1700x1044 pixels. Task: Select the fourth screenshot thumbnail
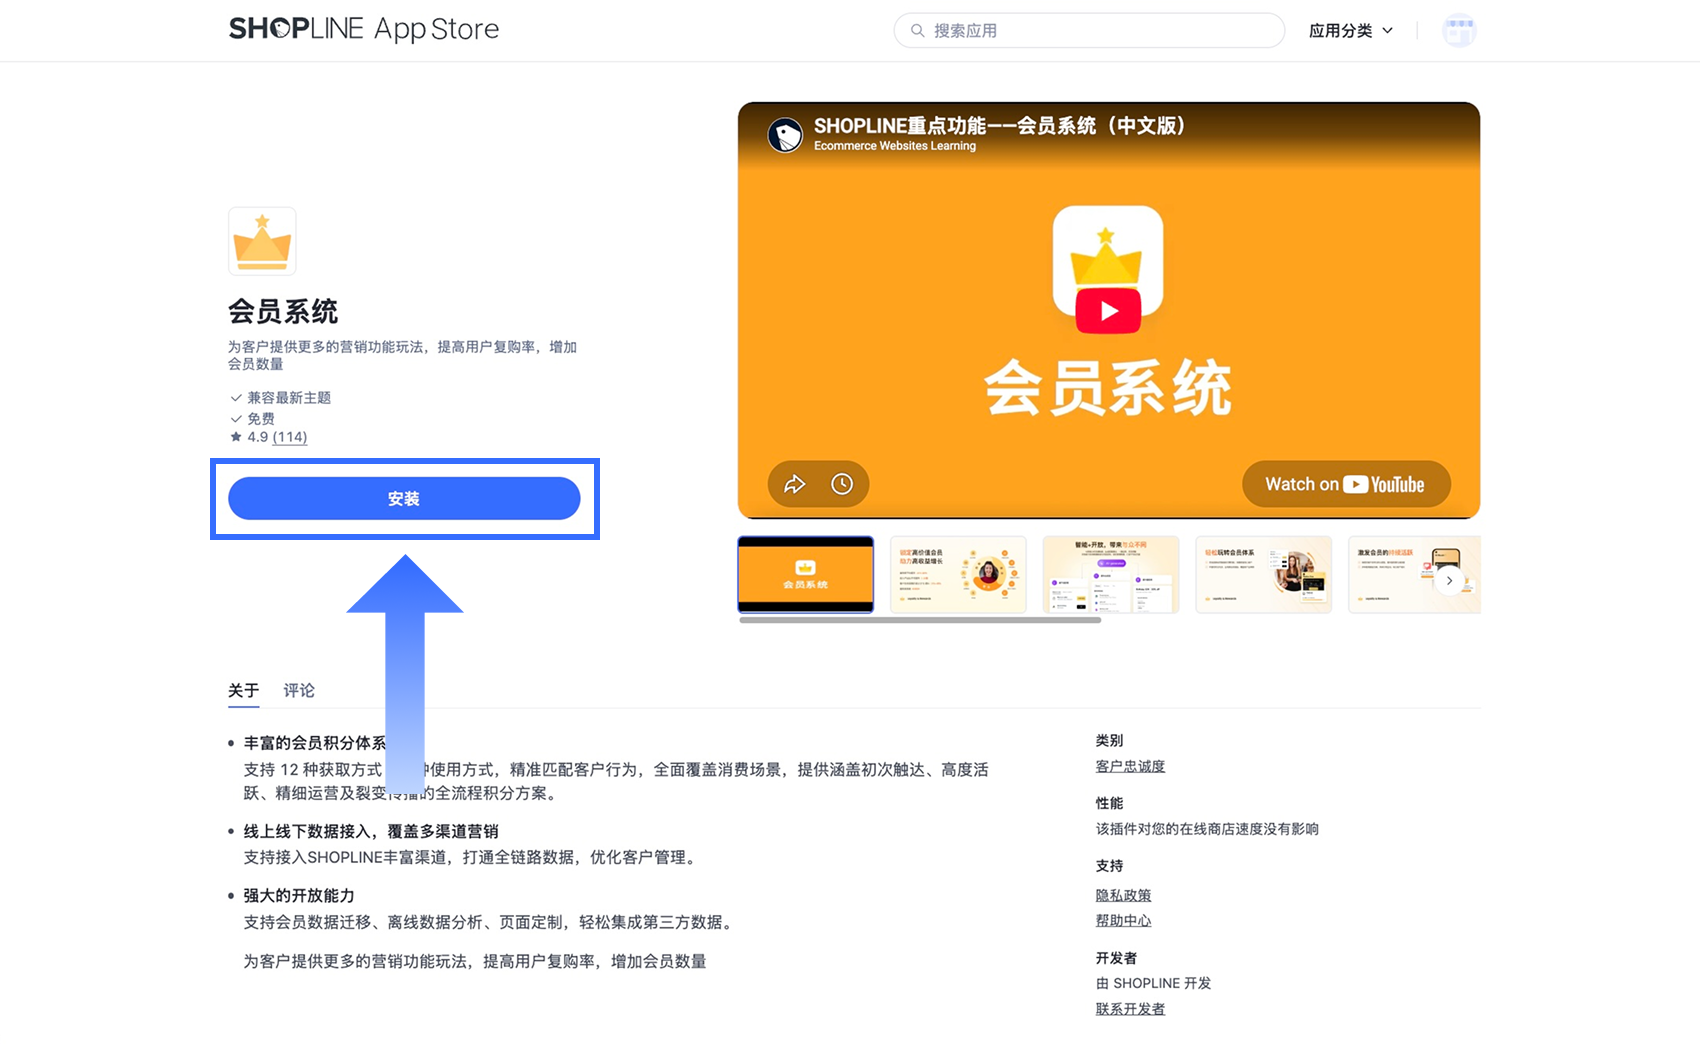[x=1263, y=574]
